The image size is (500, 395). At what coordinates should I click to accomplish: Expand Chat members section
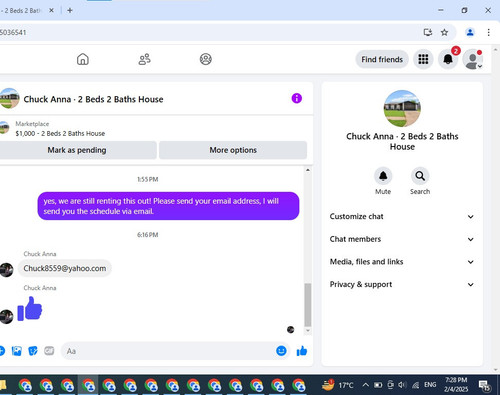pyautogui.click(x=402, y=239)
